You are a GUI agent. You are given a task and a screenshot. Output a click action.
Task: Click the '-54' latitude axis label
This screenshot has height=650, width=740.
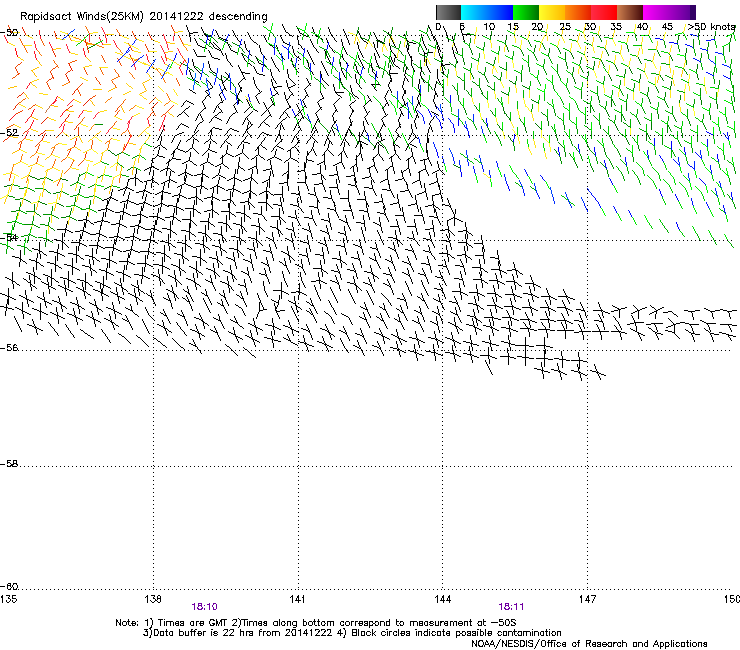click(9, 237)
